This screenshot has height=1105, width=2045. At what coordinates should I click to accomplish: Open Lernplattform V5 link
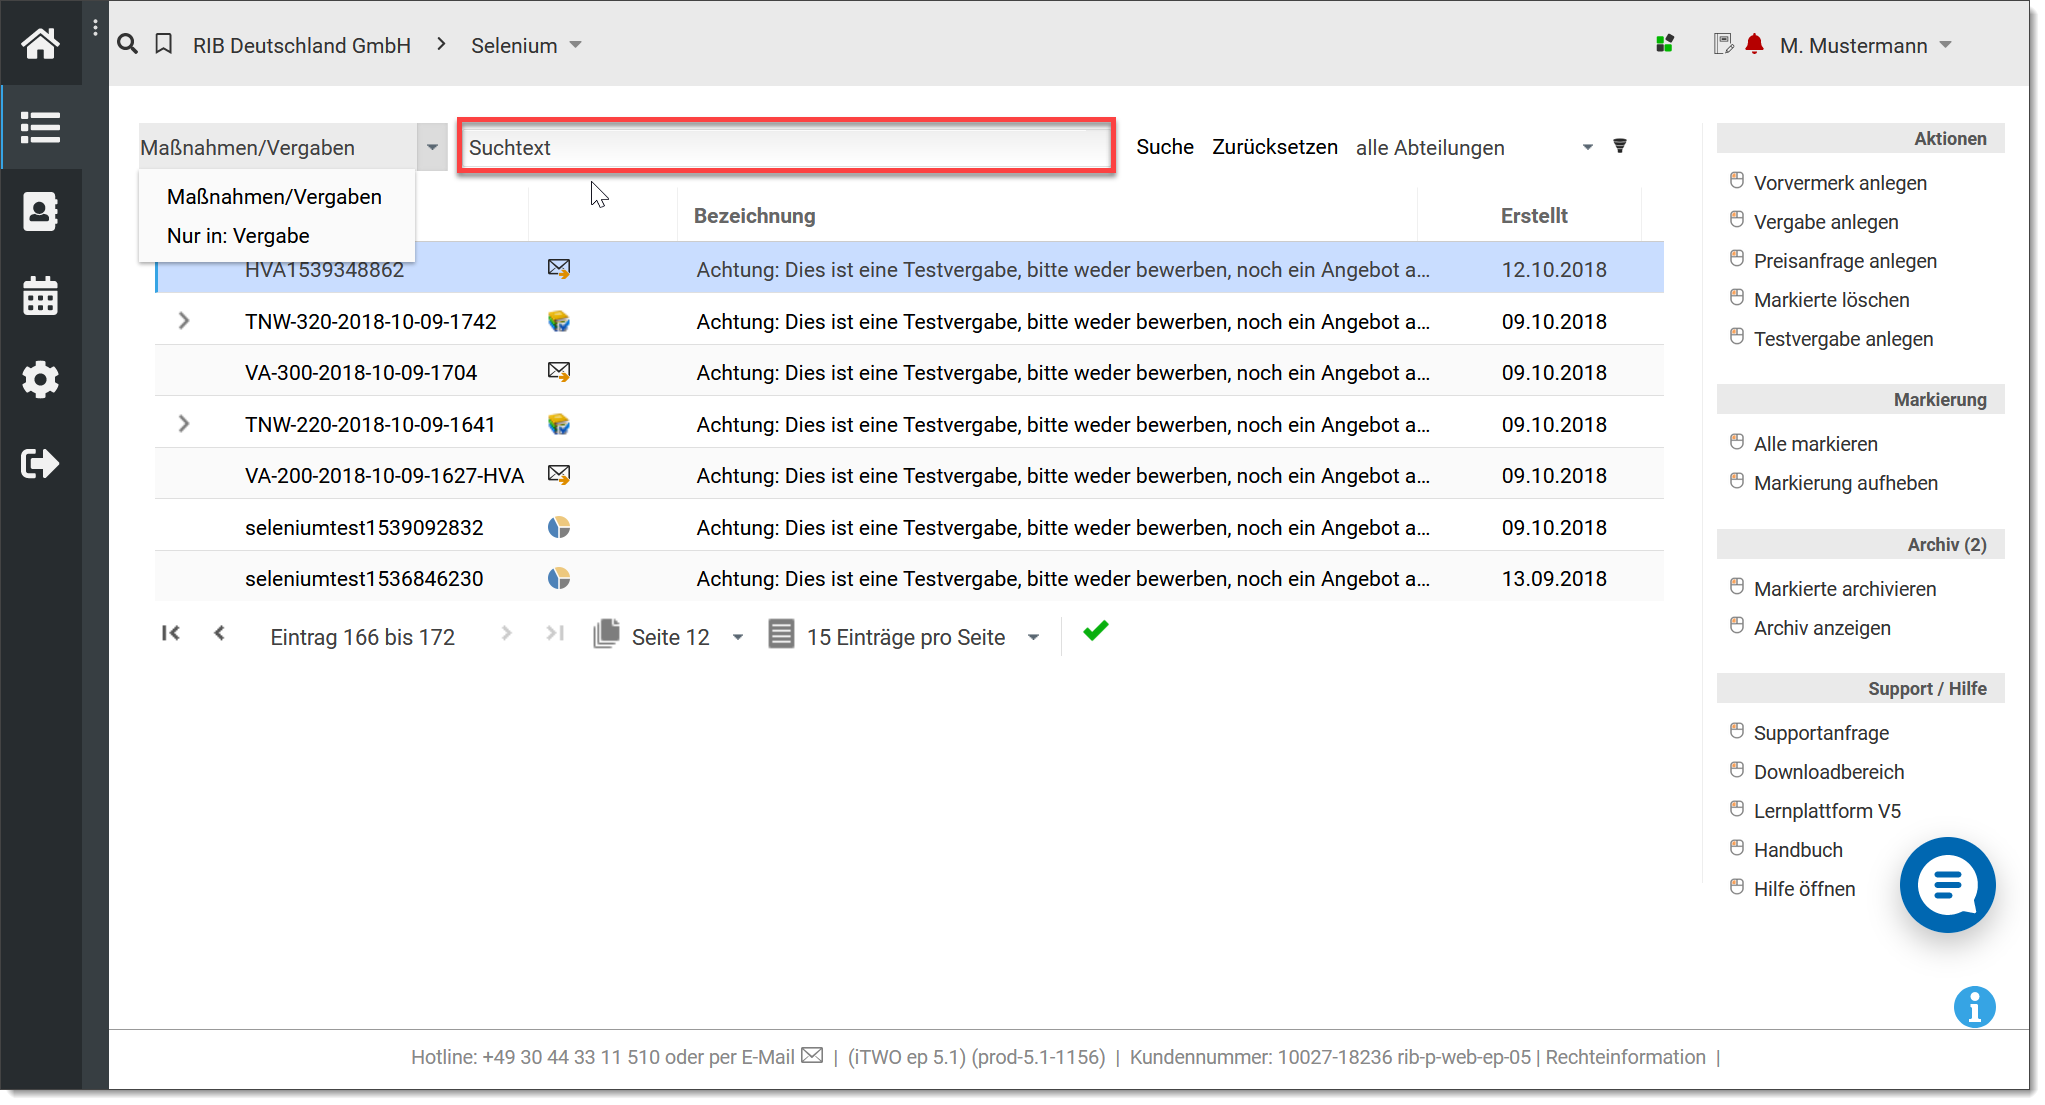pyautogui.click(x=1827, y=811)
